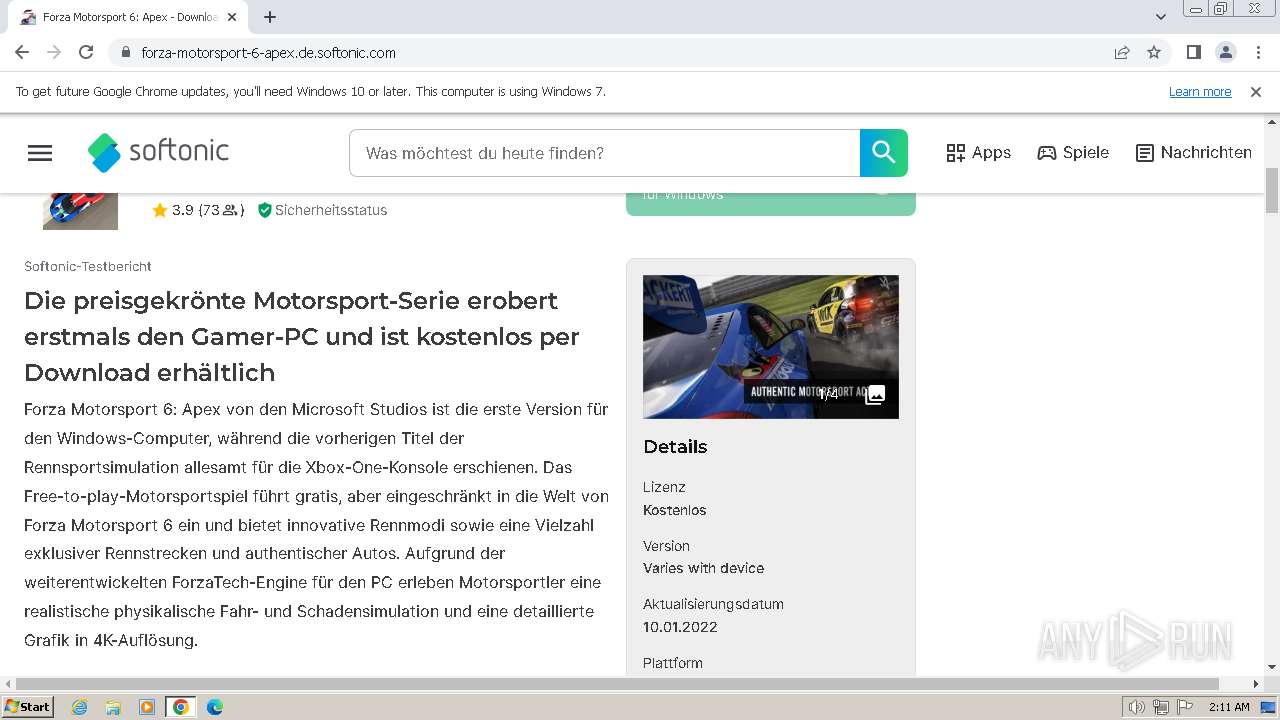Click the taskbar clock showing 2:11 AM
Screen dimensions: 1280x720
pyautogui.click(x=1229, y=707)
